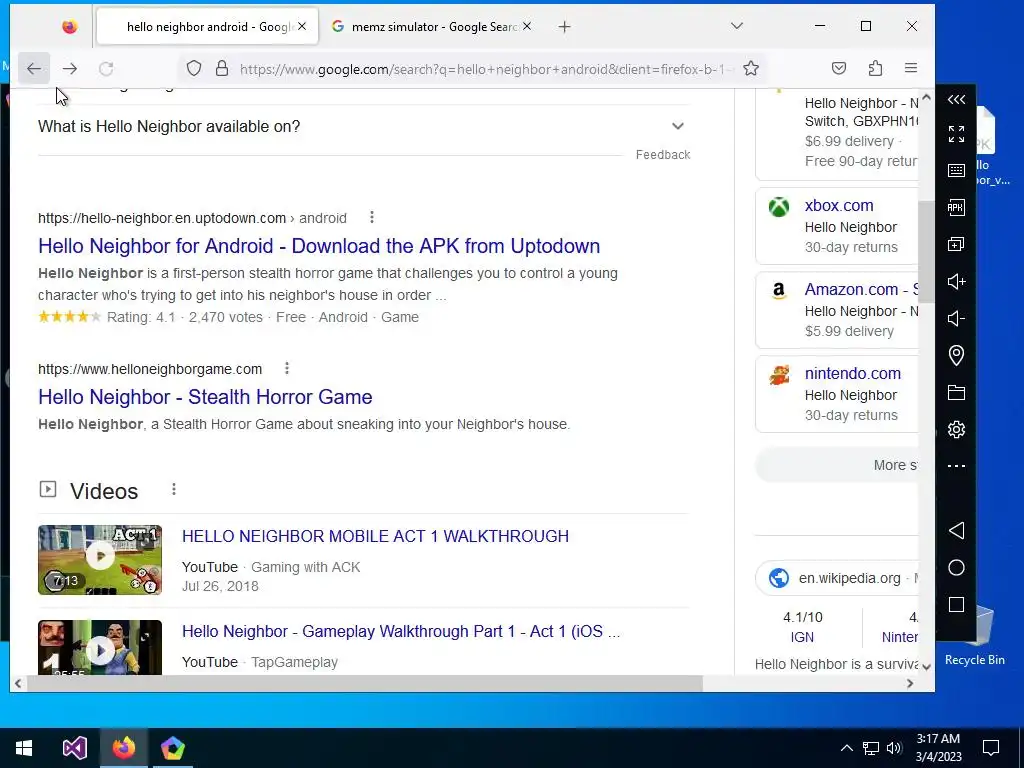Open Amazon.com store listing
This screenshot has width=1024, height=768.
coord(861,289)
